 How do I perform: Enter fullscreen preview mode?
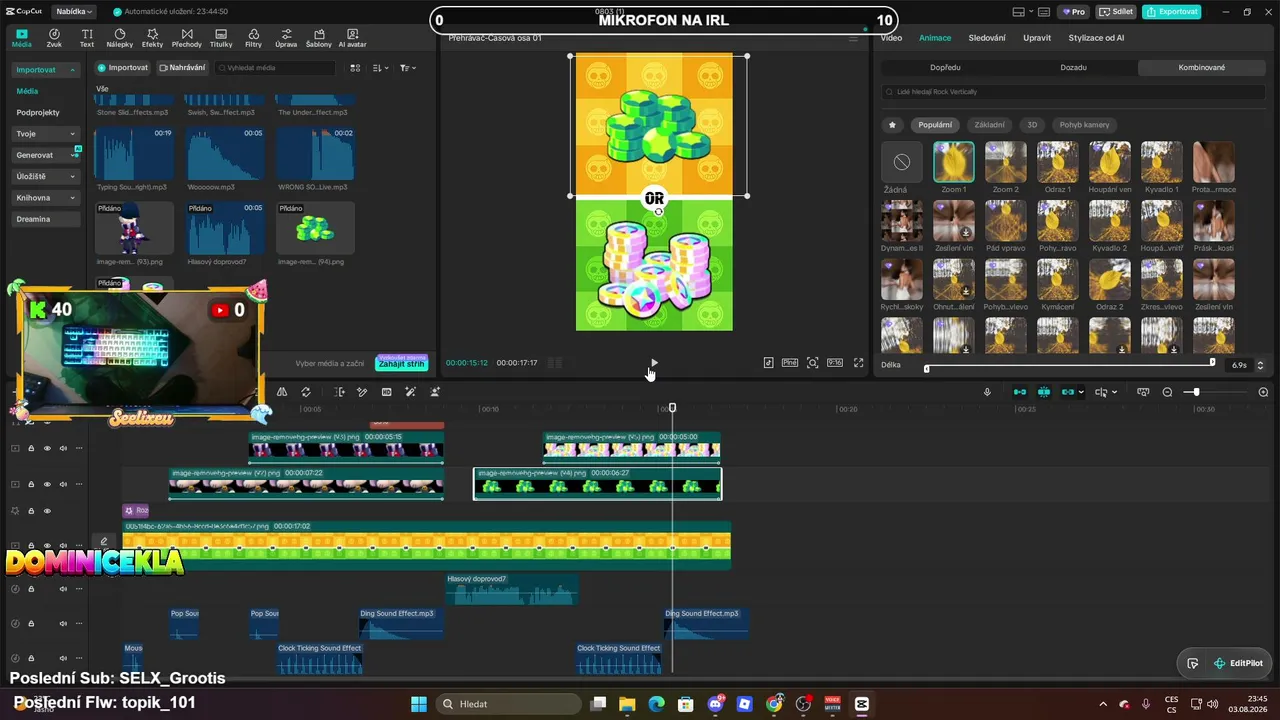coord(858,363)
